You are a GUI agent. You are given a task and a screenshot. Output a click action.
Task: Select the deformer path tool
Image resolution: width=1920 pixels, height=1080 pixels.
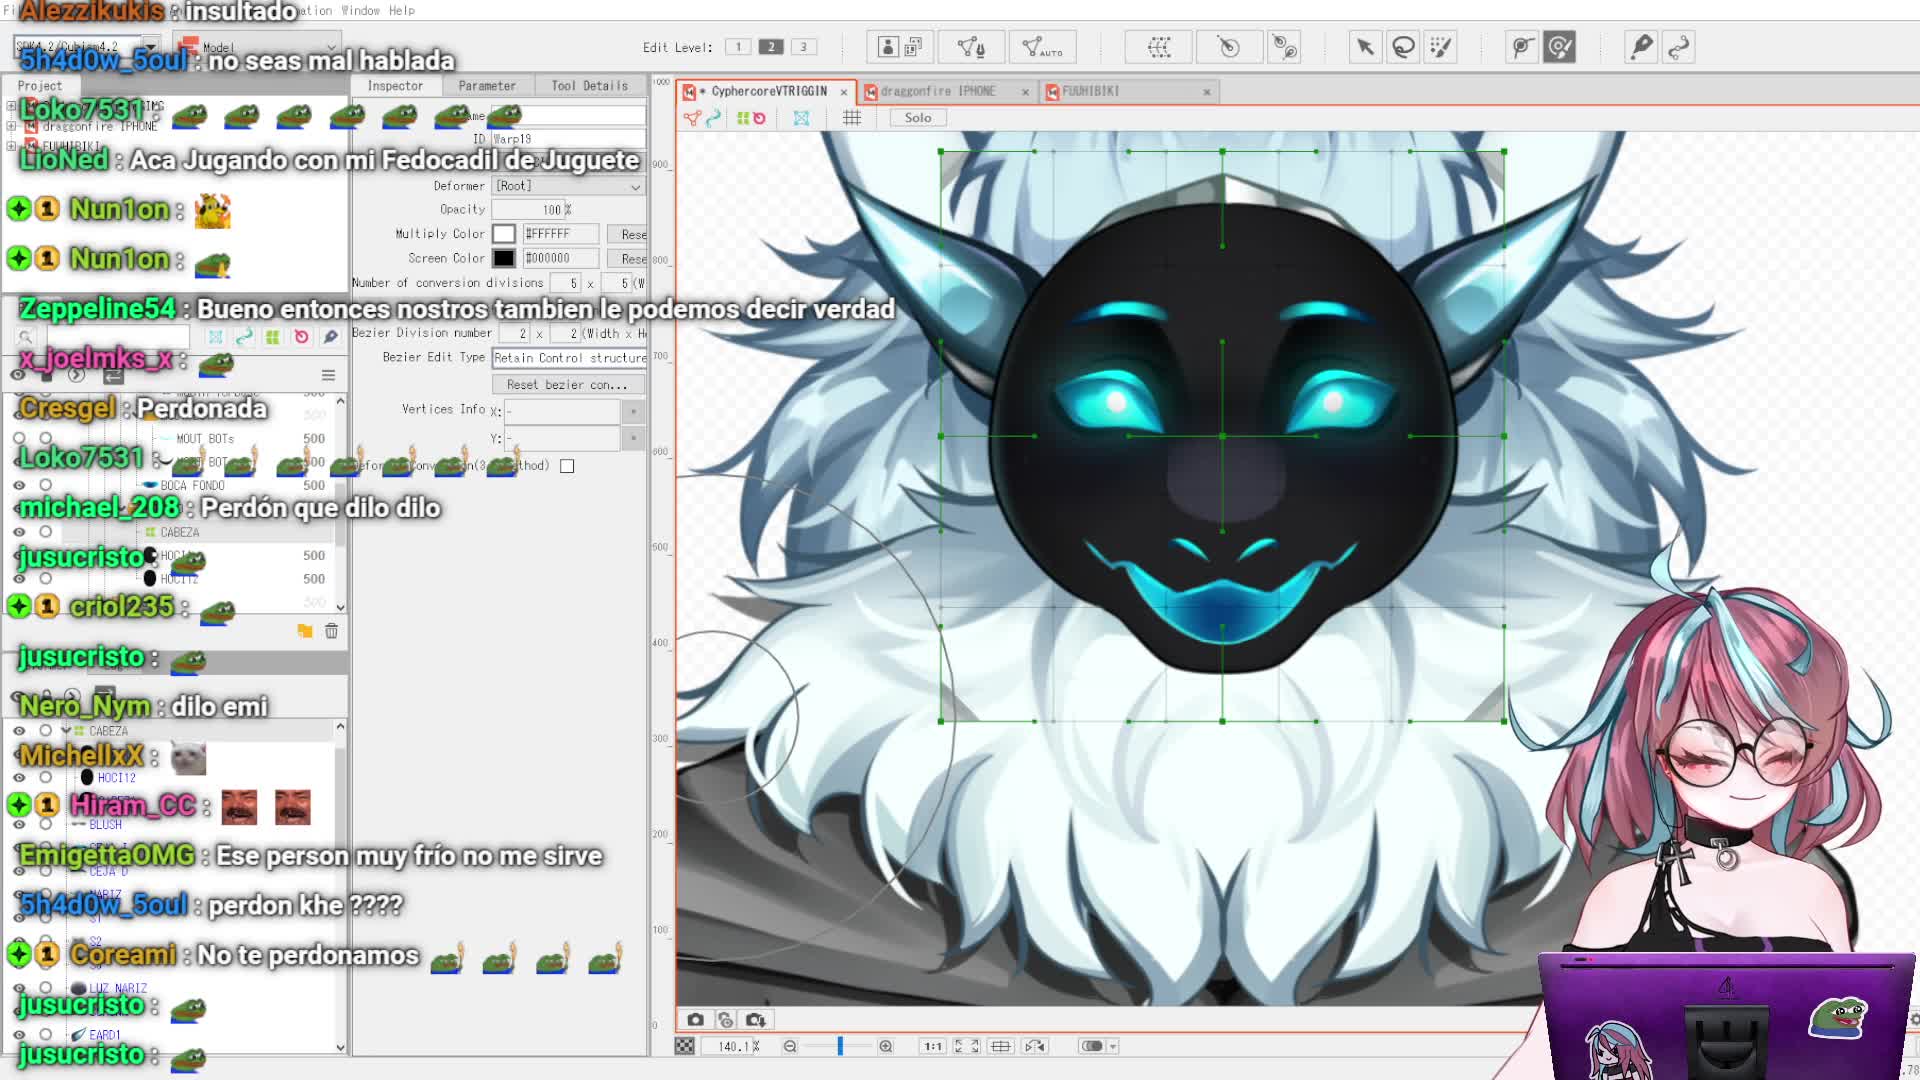coord(1521,47)
